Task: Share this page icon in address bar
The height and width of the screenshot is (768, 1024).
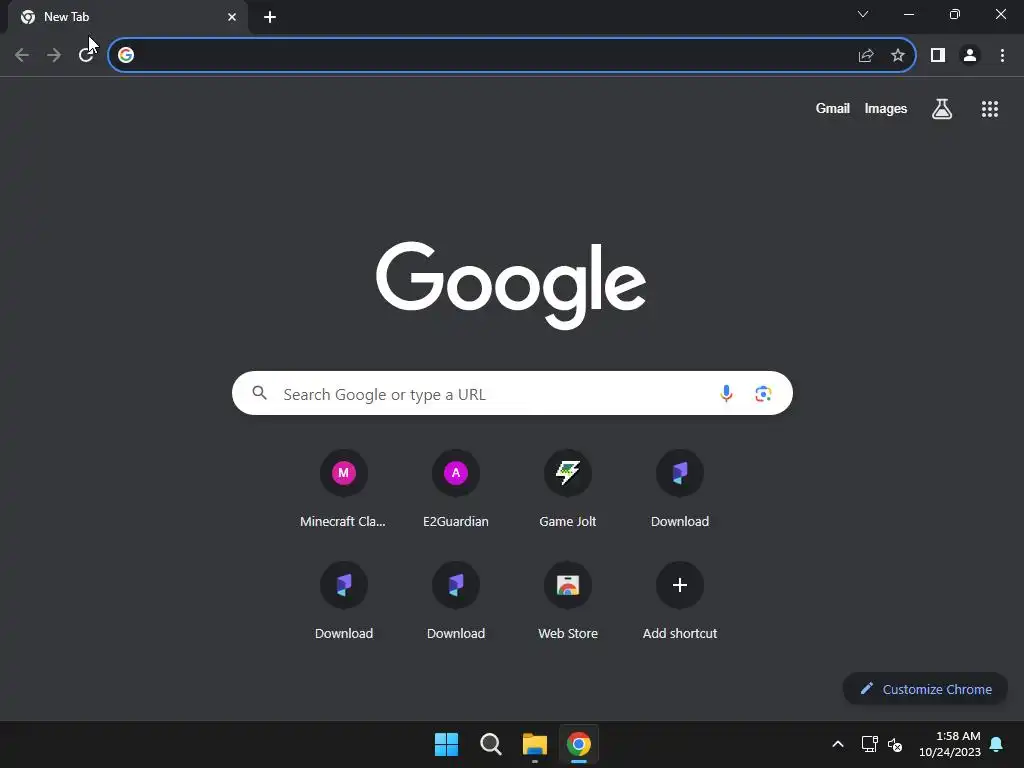Action: point(866,56)
